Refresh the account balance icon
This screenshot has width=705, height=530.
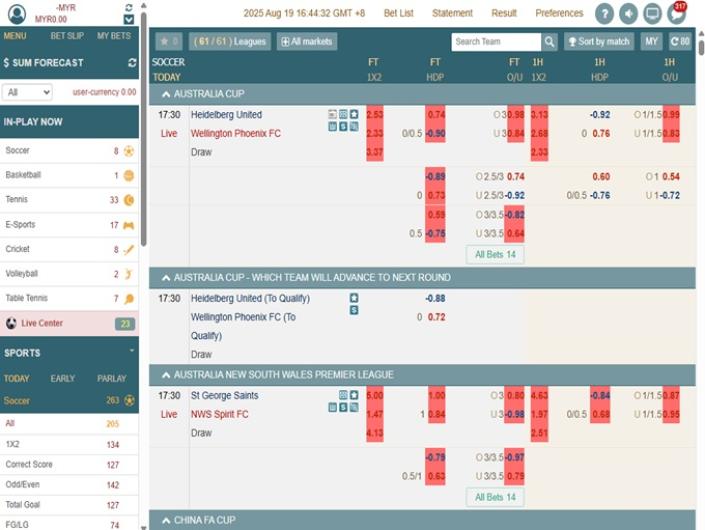click(x=128, y=7)
